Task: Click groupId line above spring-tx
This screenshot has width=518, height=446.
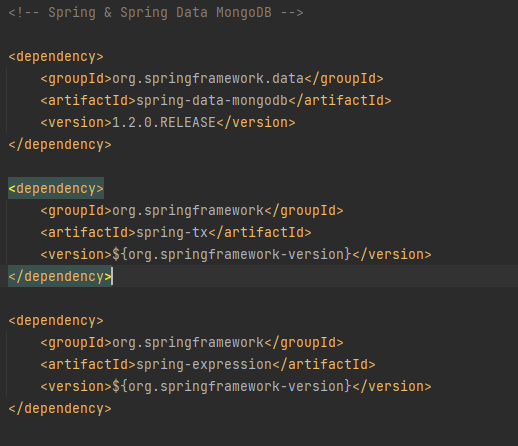Action: coord(192,211)
